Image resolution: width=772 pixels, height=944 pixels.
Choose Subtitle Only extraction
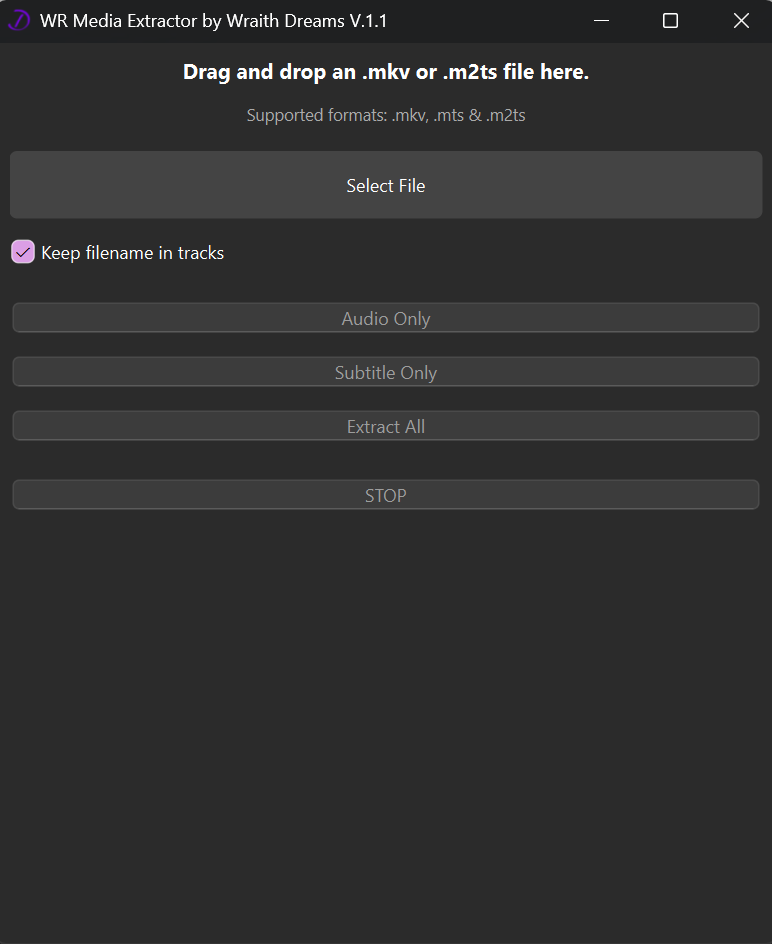click(x=386, y=372)
